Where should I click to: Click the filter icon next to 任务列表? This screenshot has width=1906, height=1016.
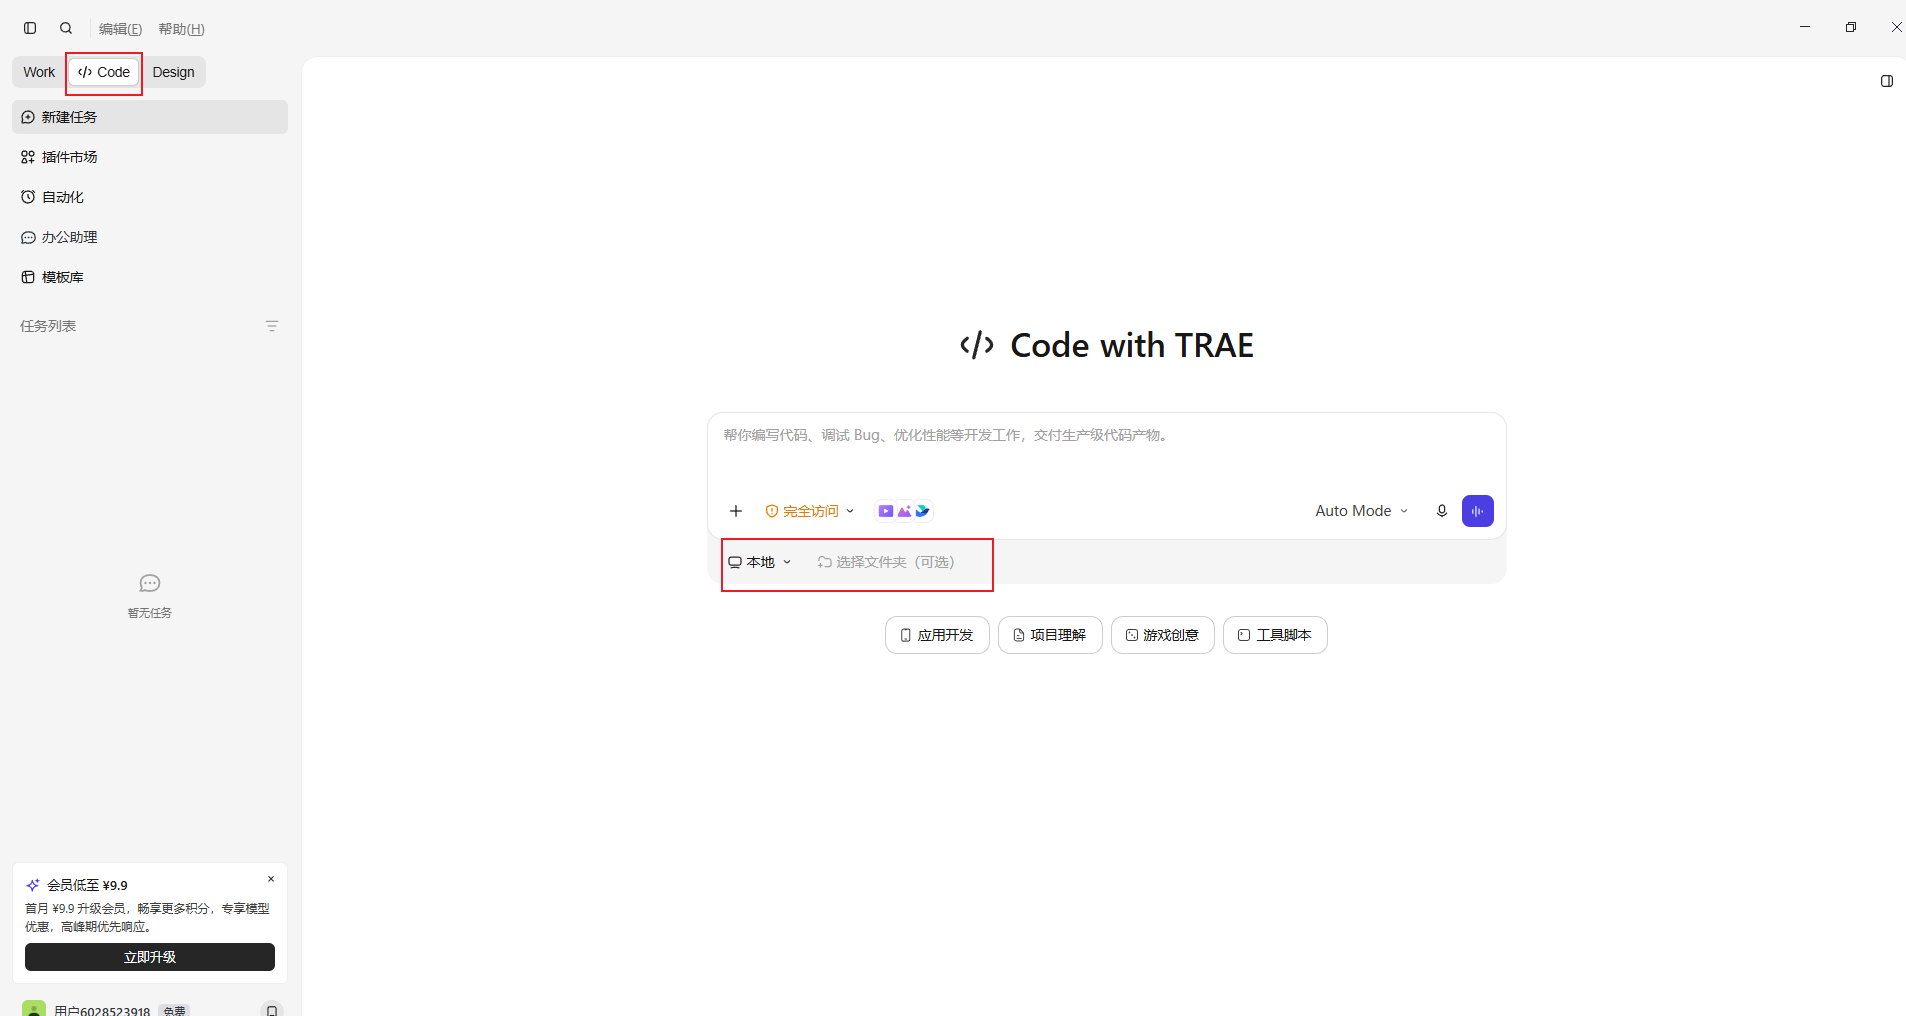tap(272, 326)
